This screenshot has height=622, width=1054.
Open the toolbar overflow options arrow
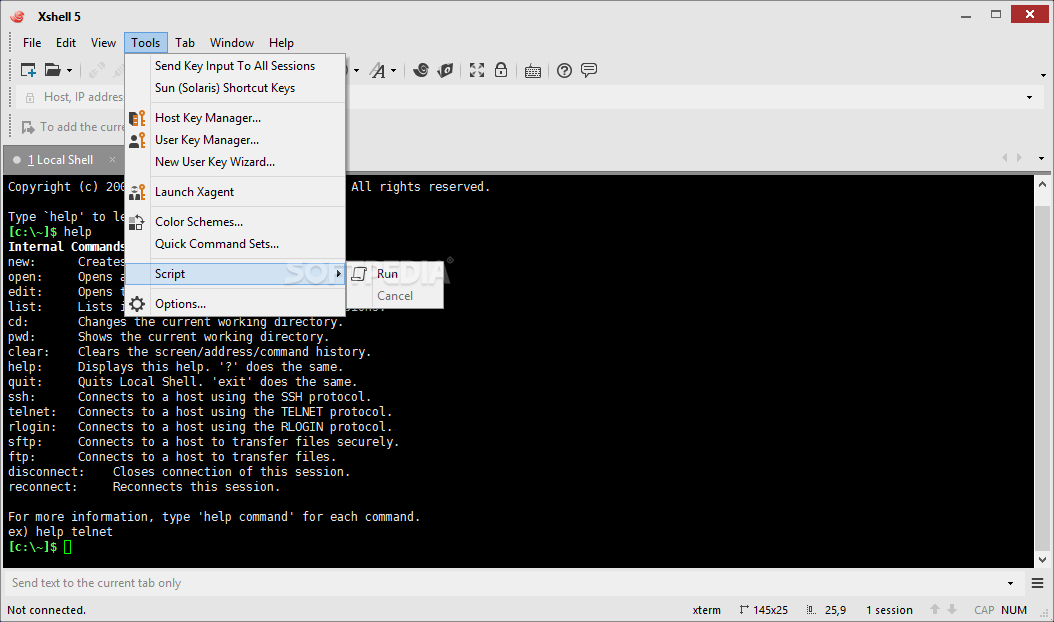coord(1043,75)
